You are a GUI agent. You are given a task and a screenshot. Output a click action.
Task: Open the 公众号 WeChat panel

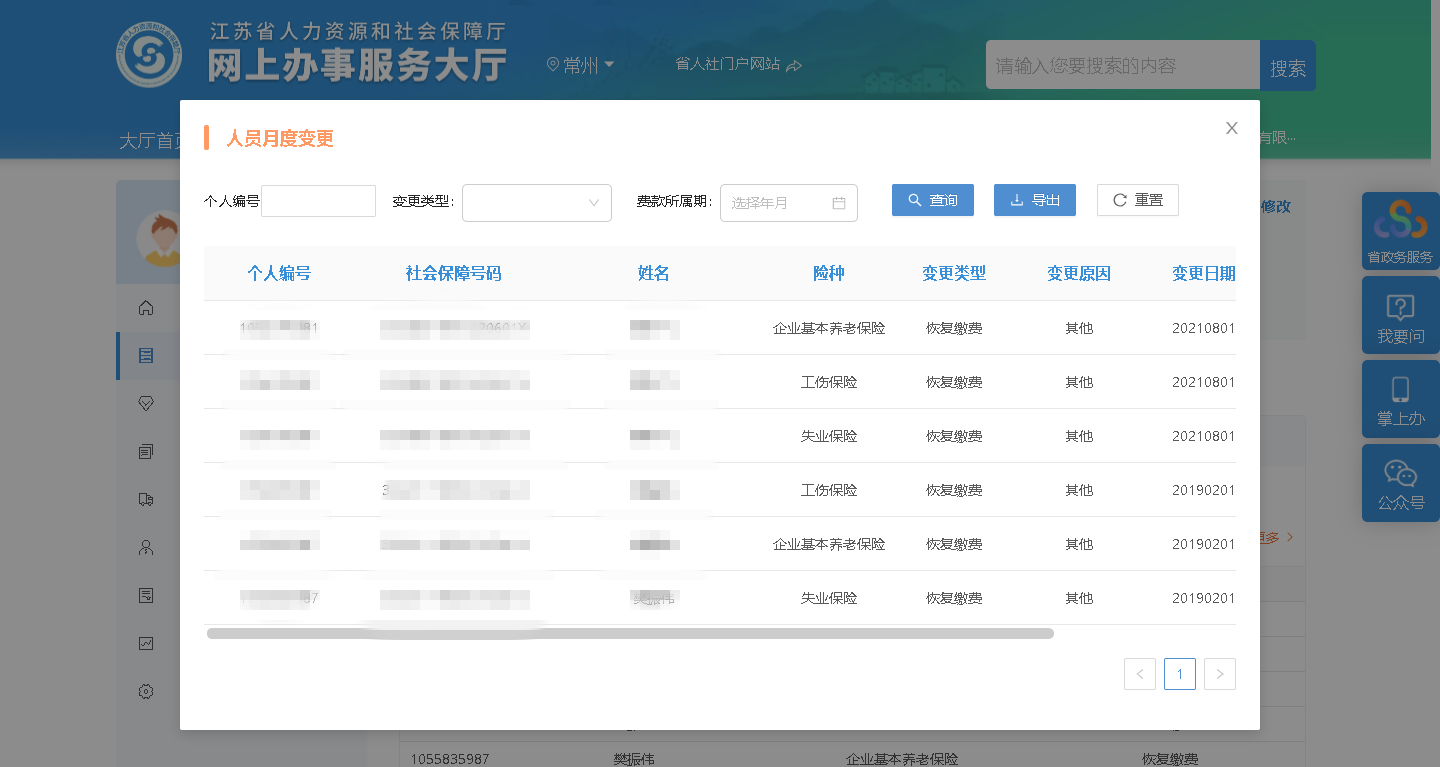pos(1400,484)
